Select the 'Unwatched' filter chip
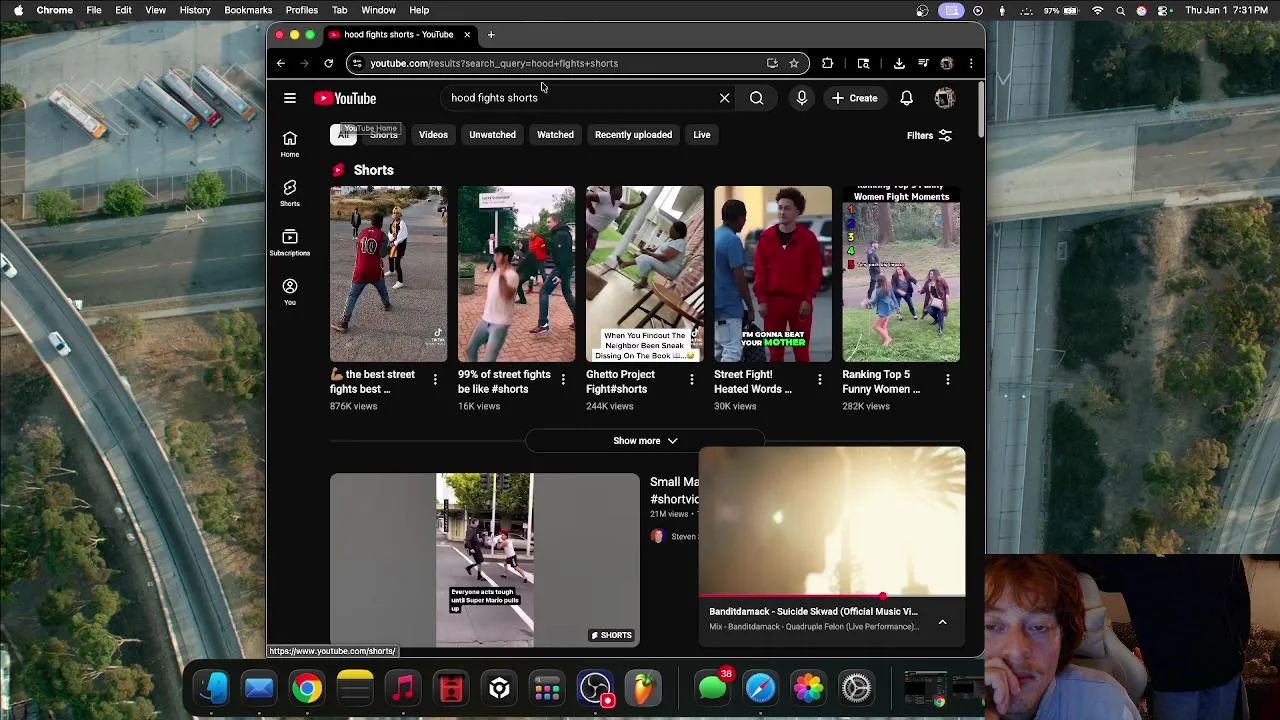The width and height of the screenshot is (1280, 720). click(x=492, y=135)
